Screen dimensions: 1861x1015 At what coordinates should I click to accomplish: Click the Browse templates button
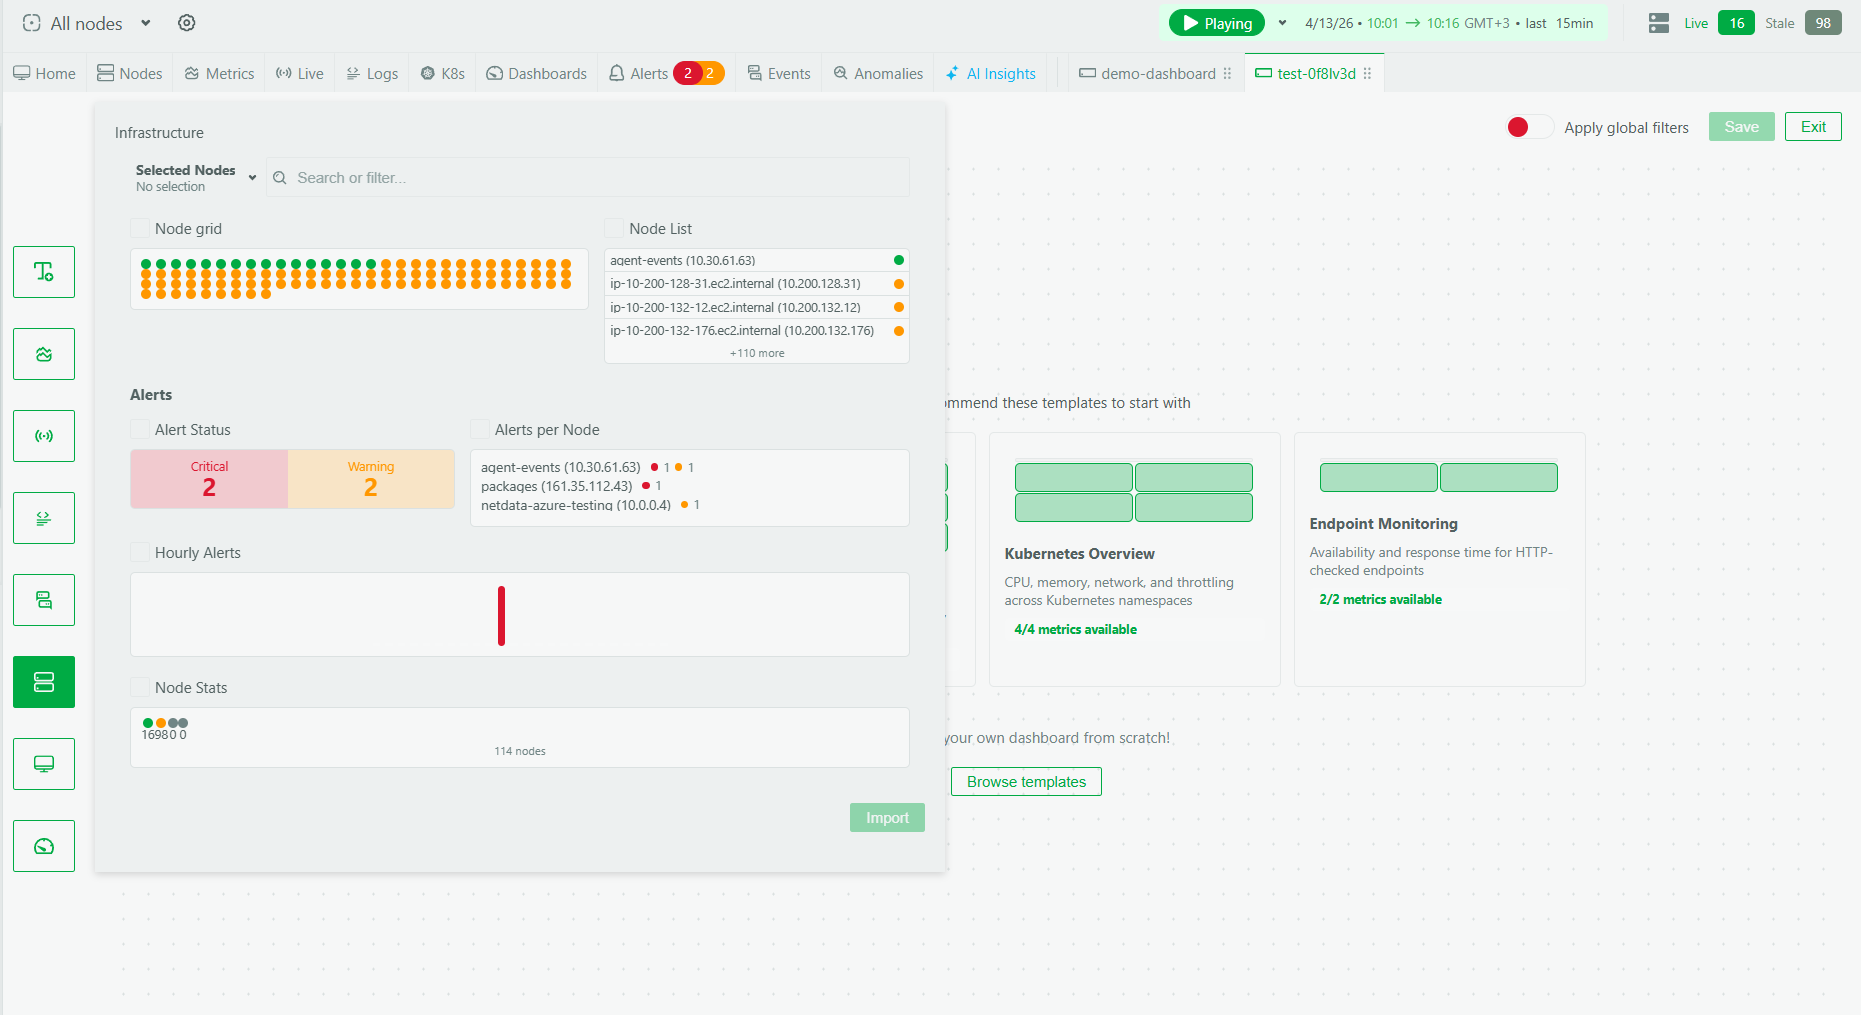(1025, 781)
